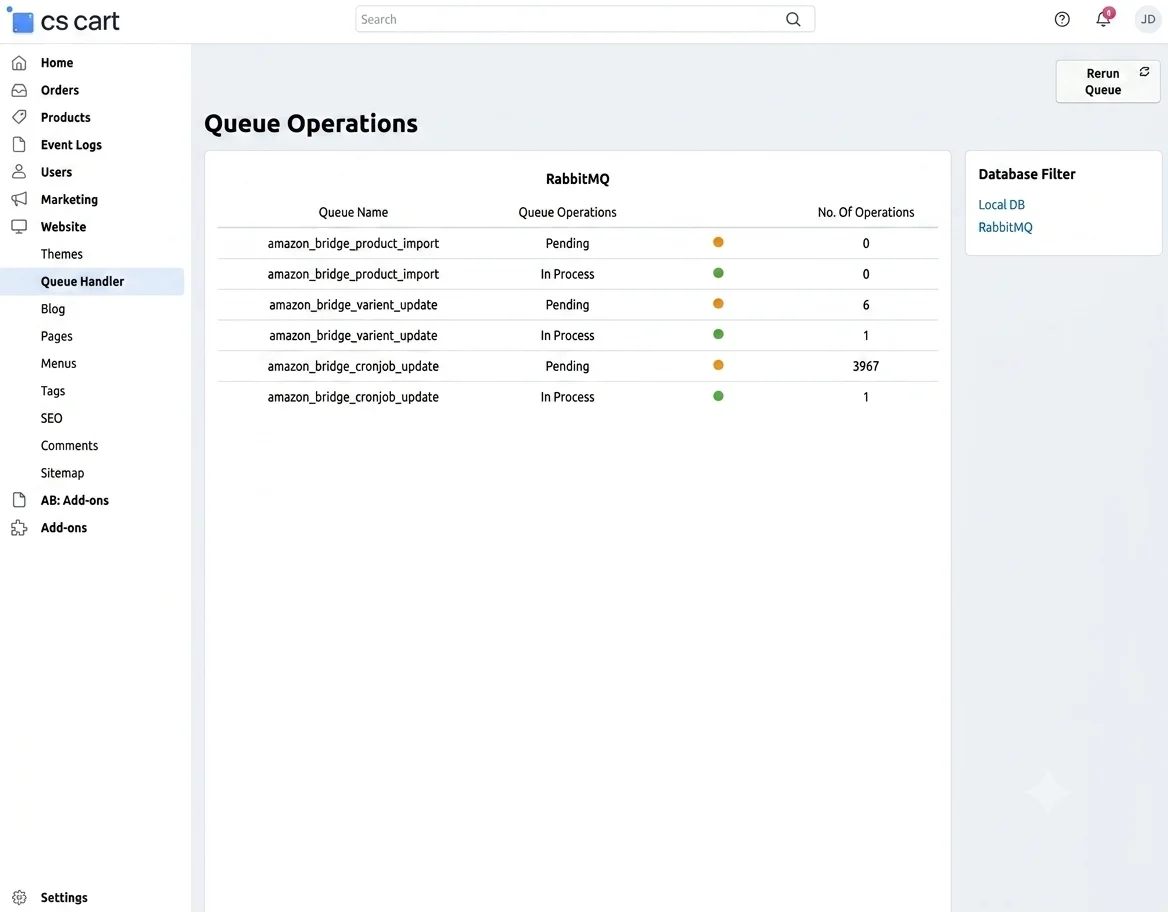Click the search magnifier icon

point(793,19)
